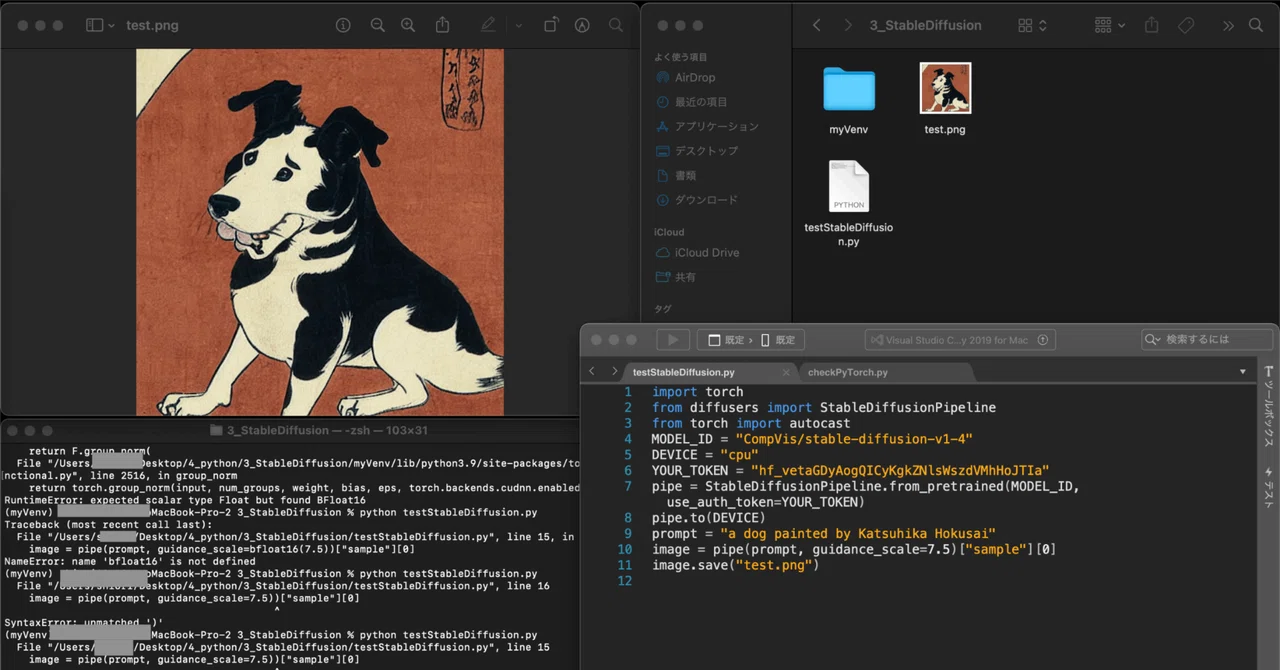
Task: Open the editor tab list dropdown
Action: (x=1243, y=372)
